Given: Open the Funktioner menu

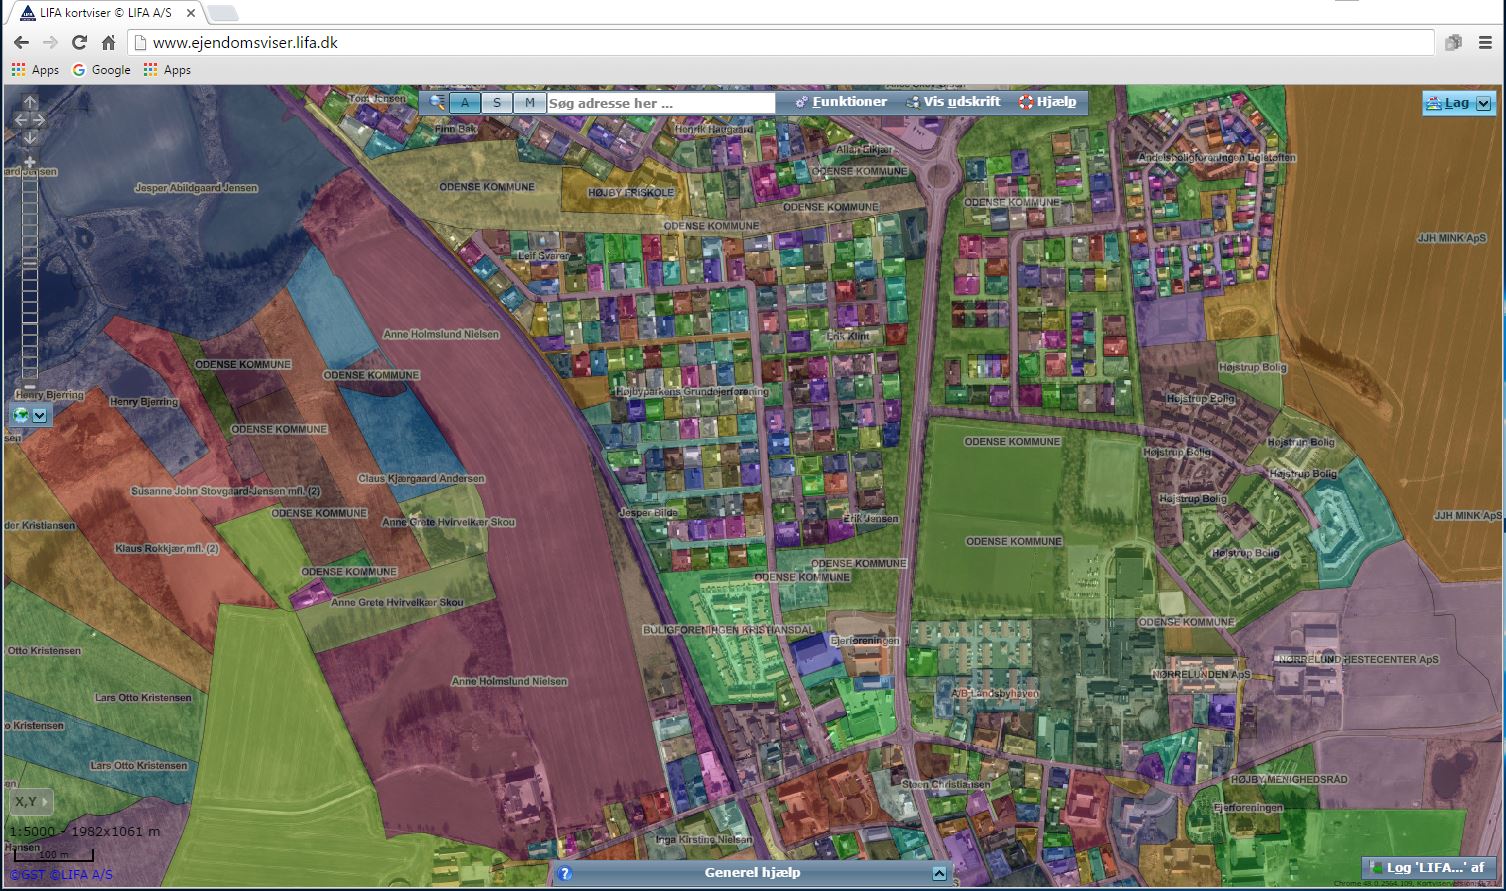Looking at the screenshot, I should coord(840,102).
